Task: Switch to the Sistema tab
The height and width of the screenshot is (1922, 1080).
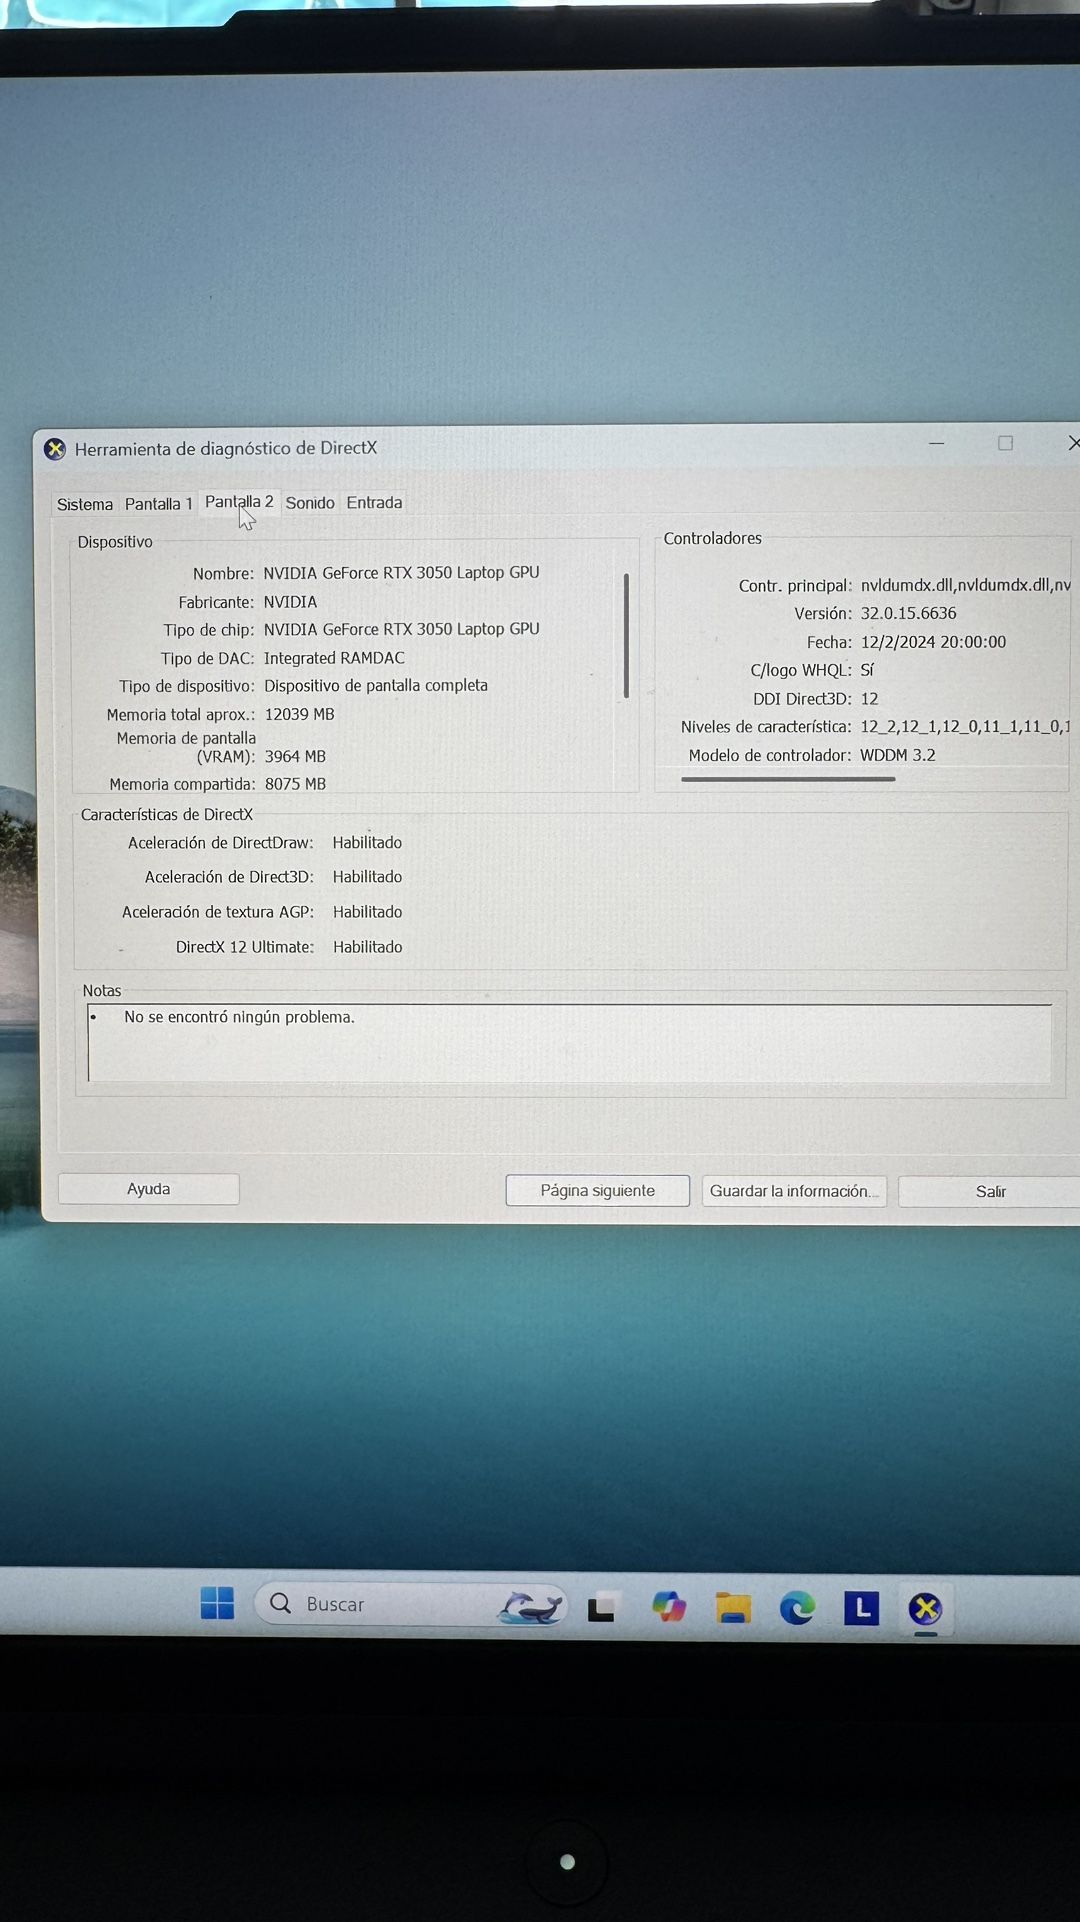Action: 84,504
